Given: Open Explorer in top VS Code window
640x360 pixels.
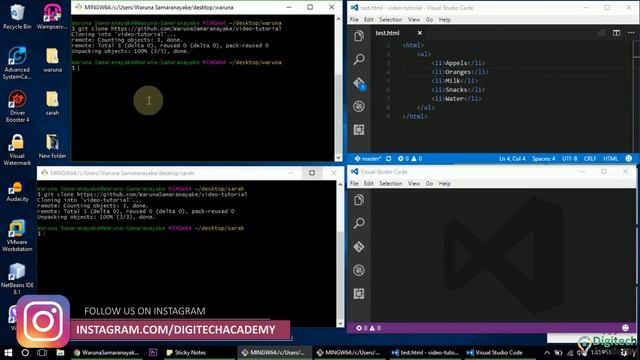Looking at the screenshot, I should pos(359,36).
